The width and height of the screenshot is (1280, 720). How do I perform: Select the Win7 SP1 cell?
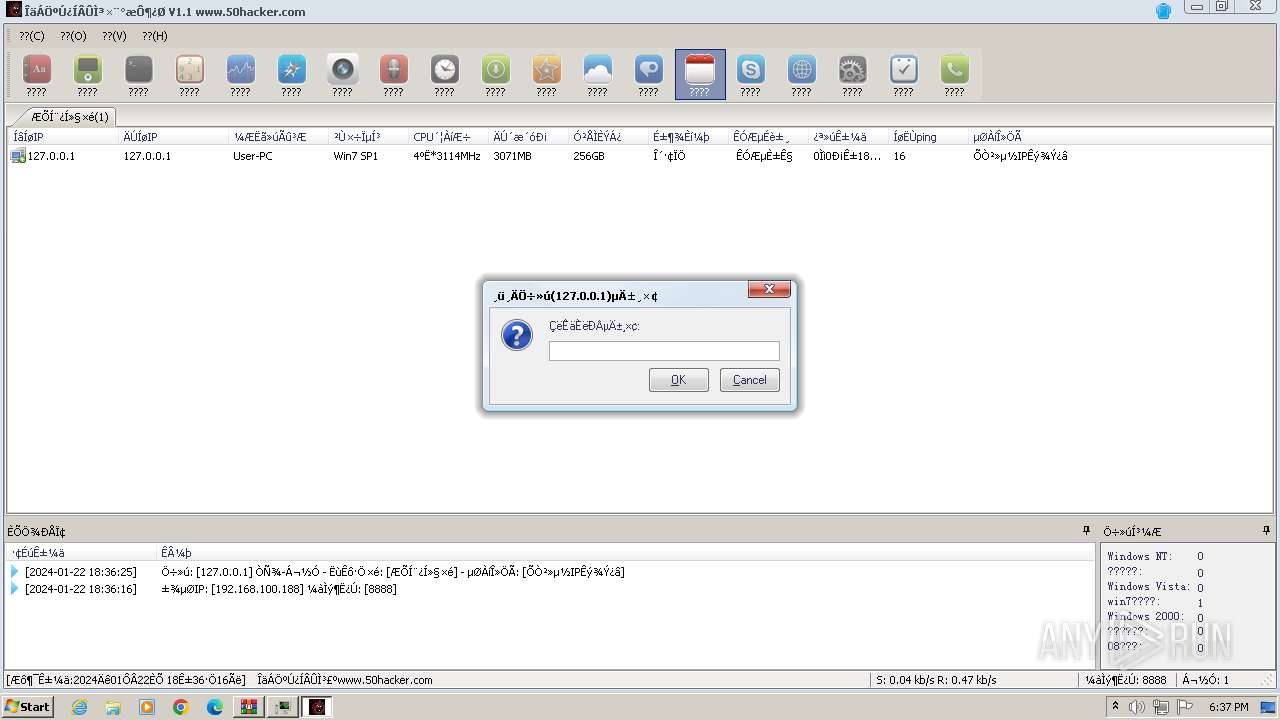pyautogui.click(x=356, y=156)
